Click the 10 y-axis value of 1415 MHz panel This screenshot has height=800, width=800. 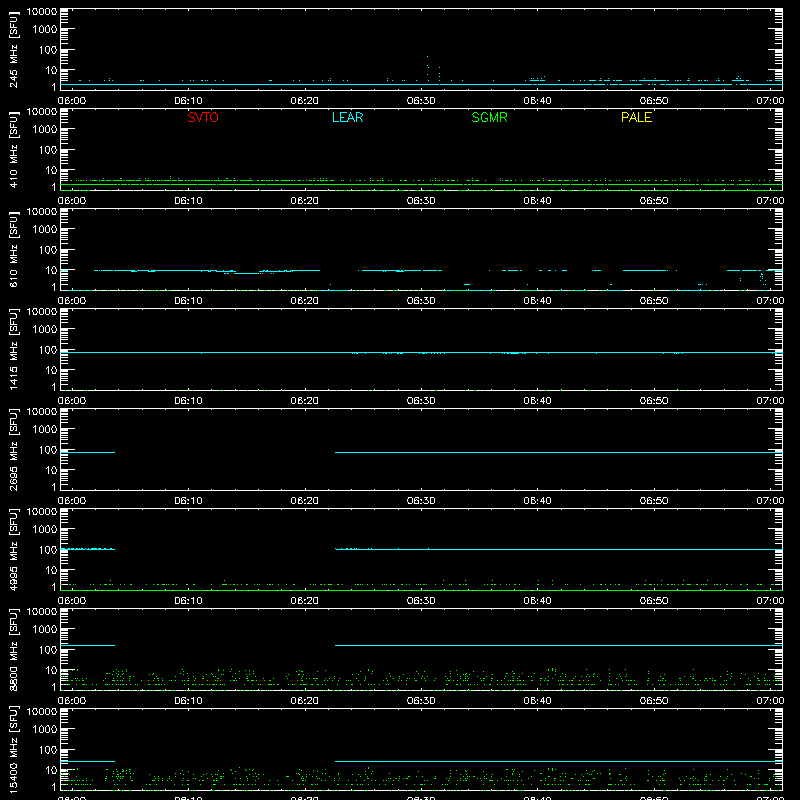[x=51, y=370]
